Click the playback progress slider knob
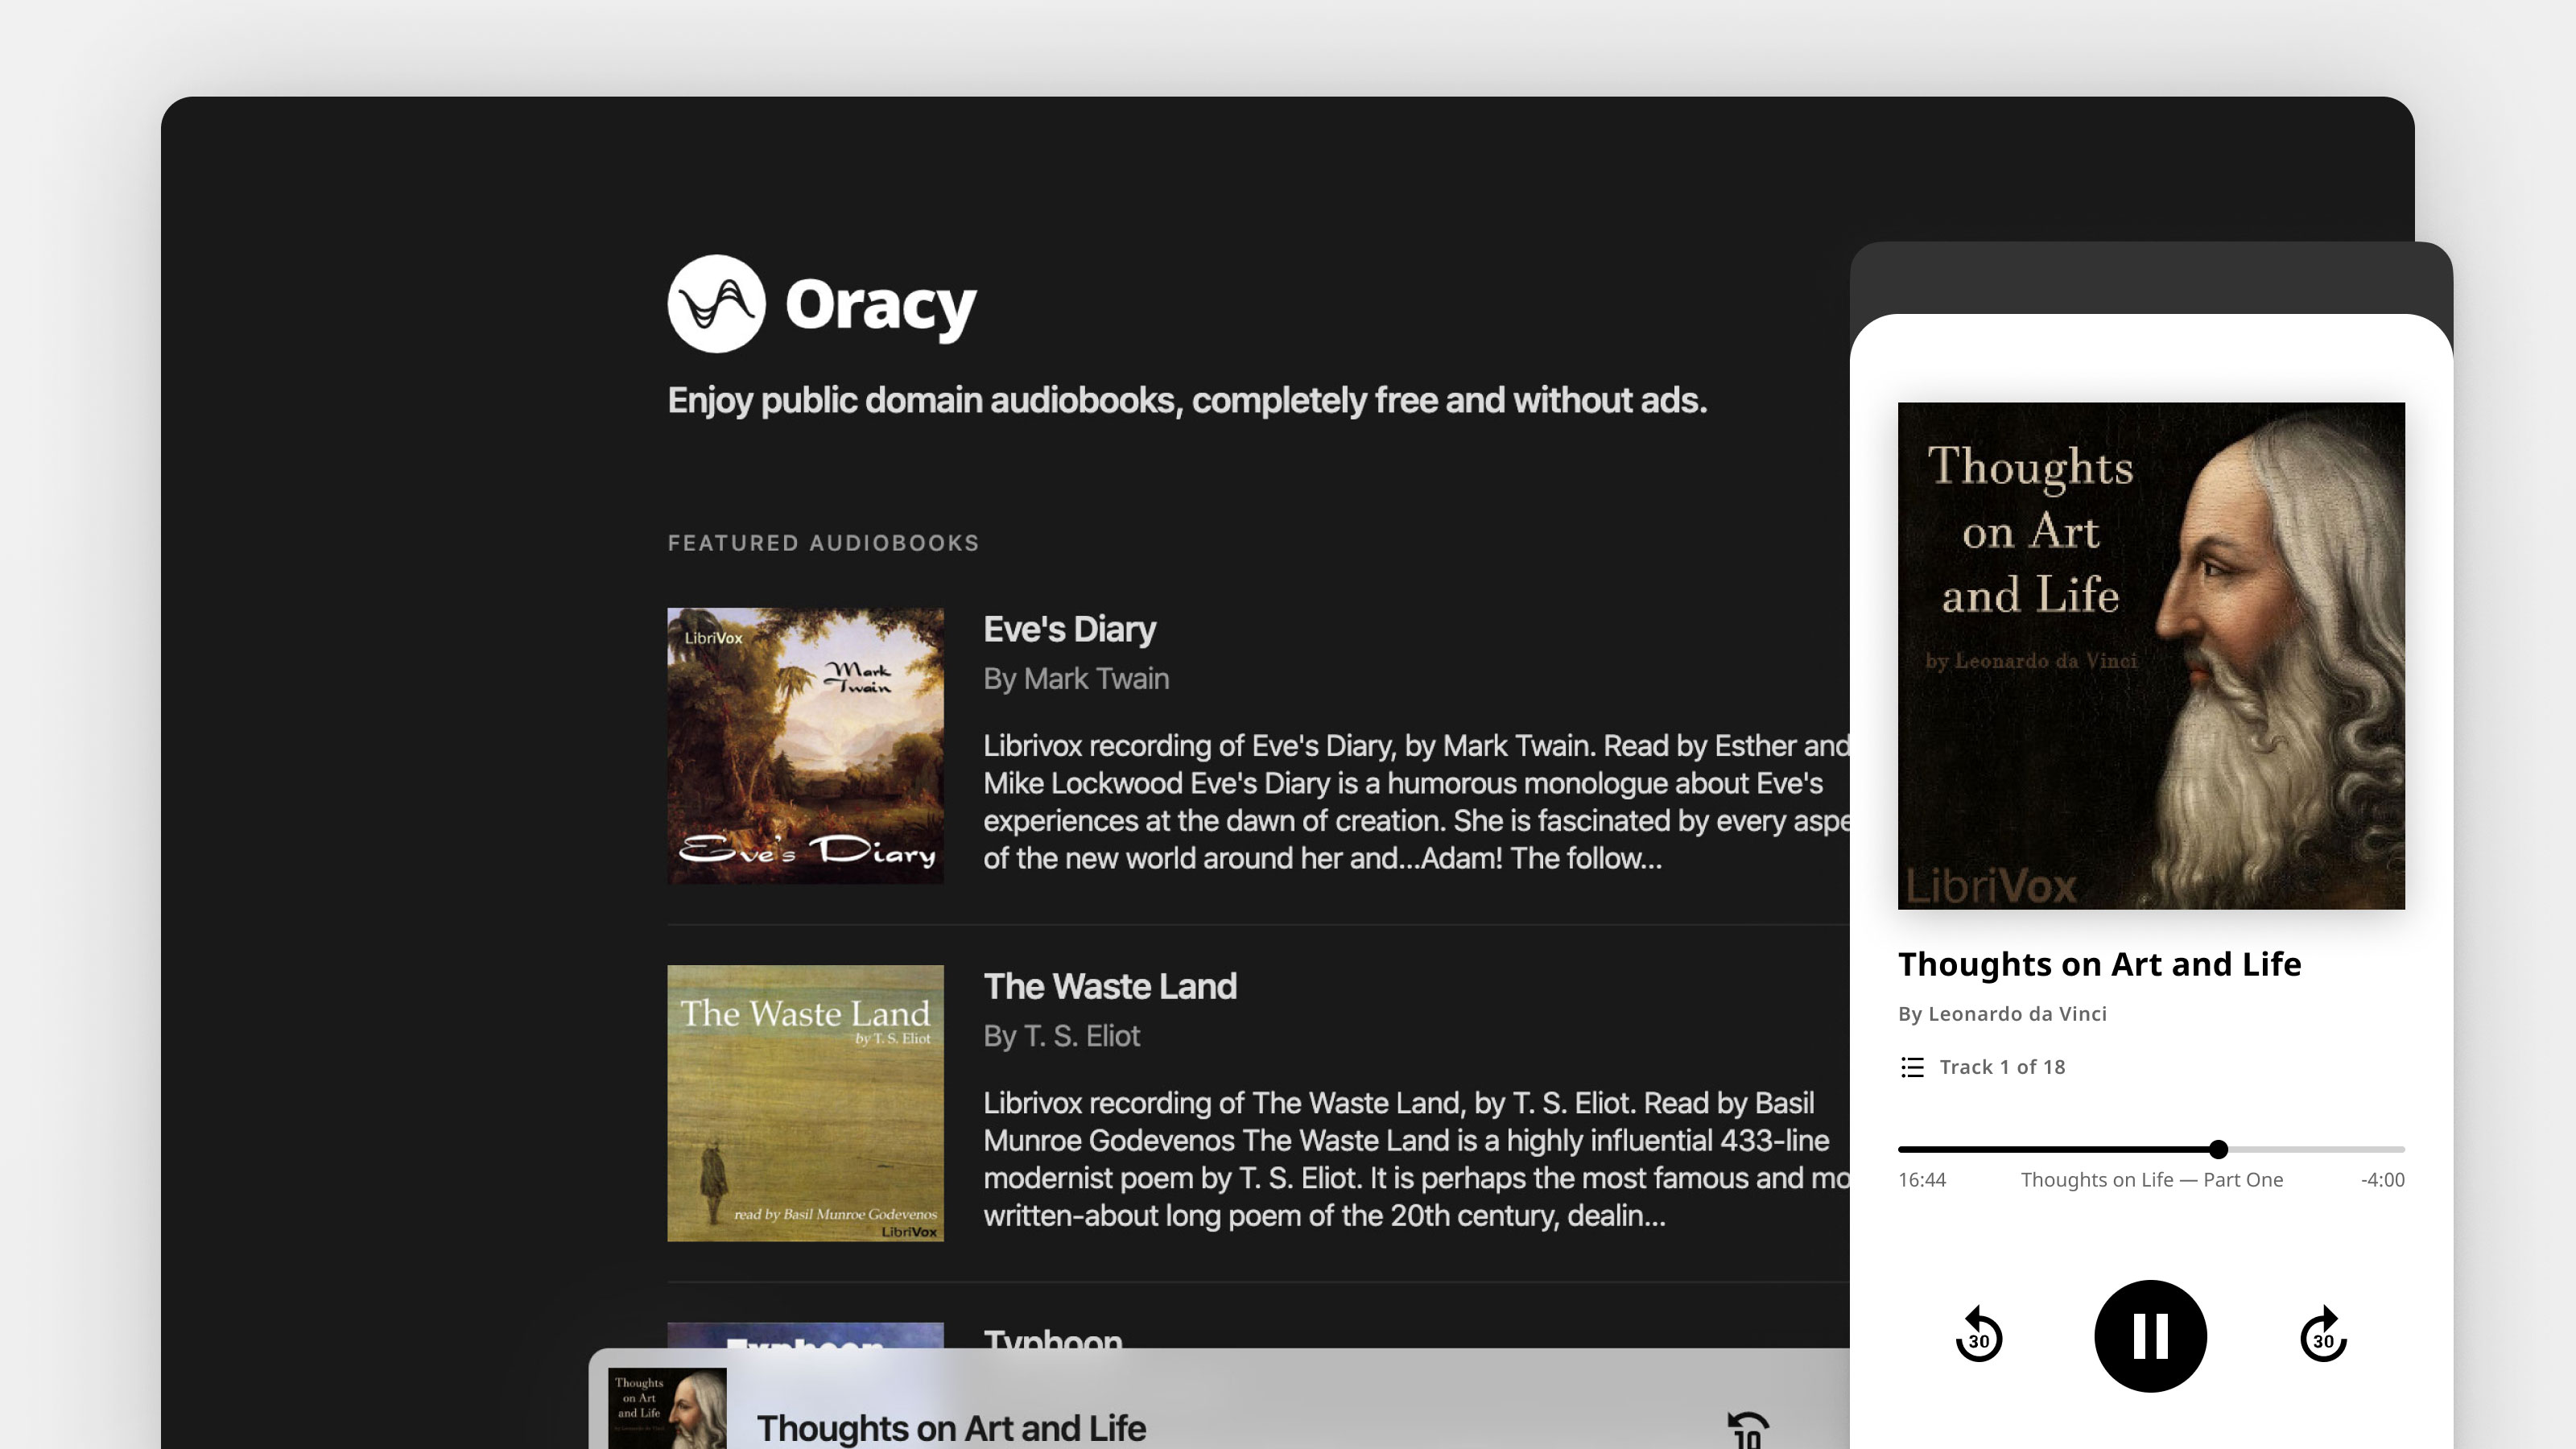 pos(2218,1149)
